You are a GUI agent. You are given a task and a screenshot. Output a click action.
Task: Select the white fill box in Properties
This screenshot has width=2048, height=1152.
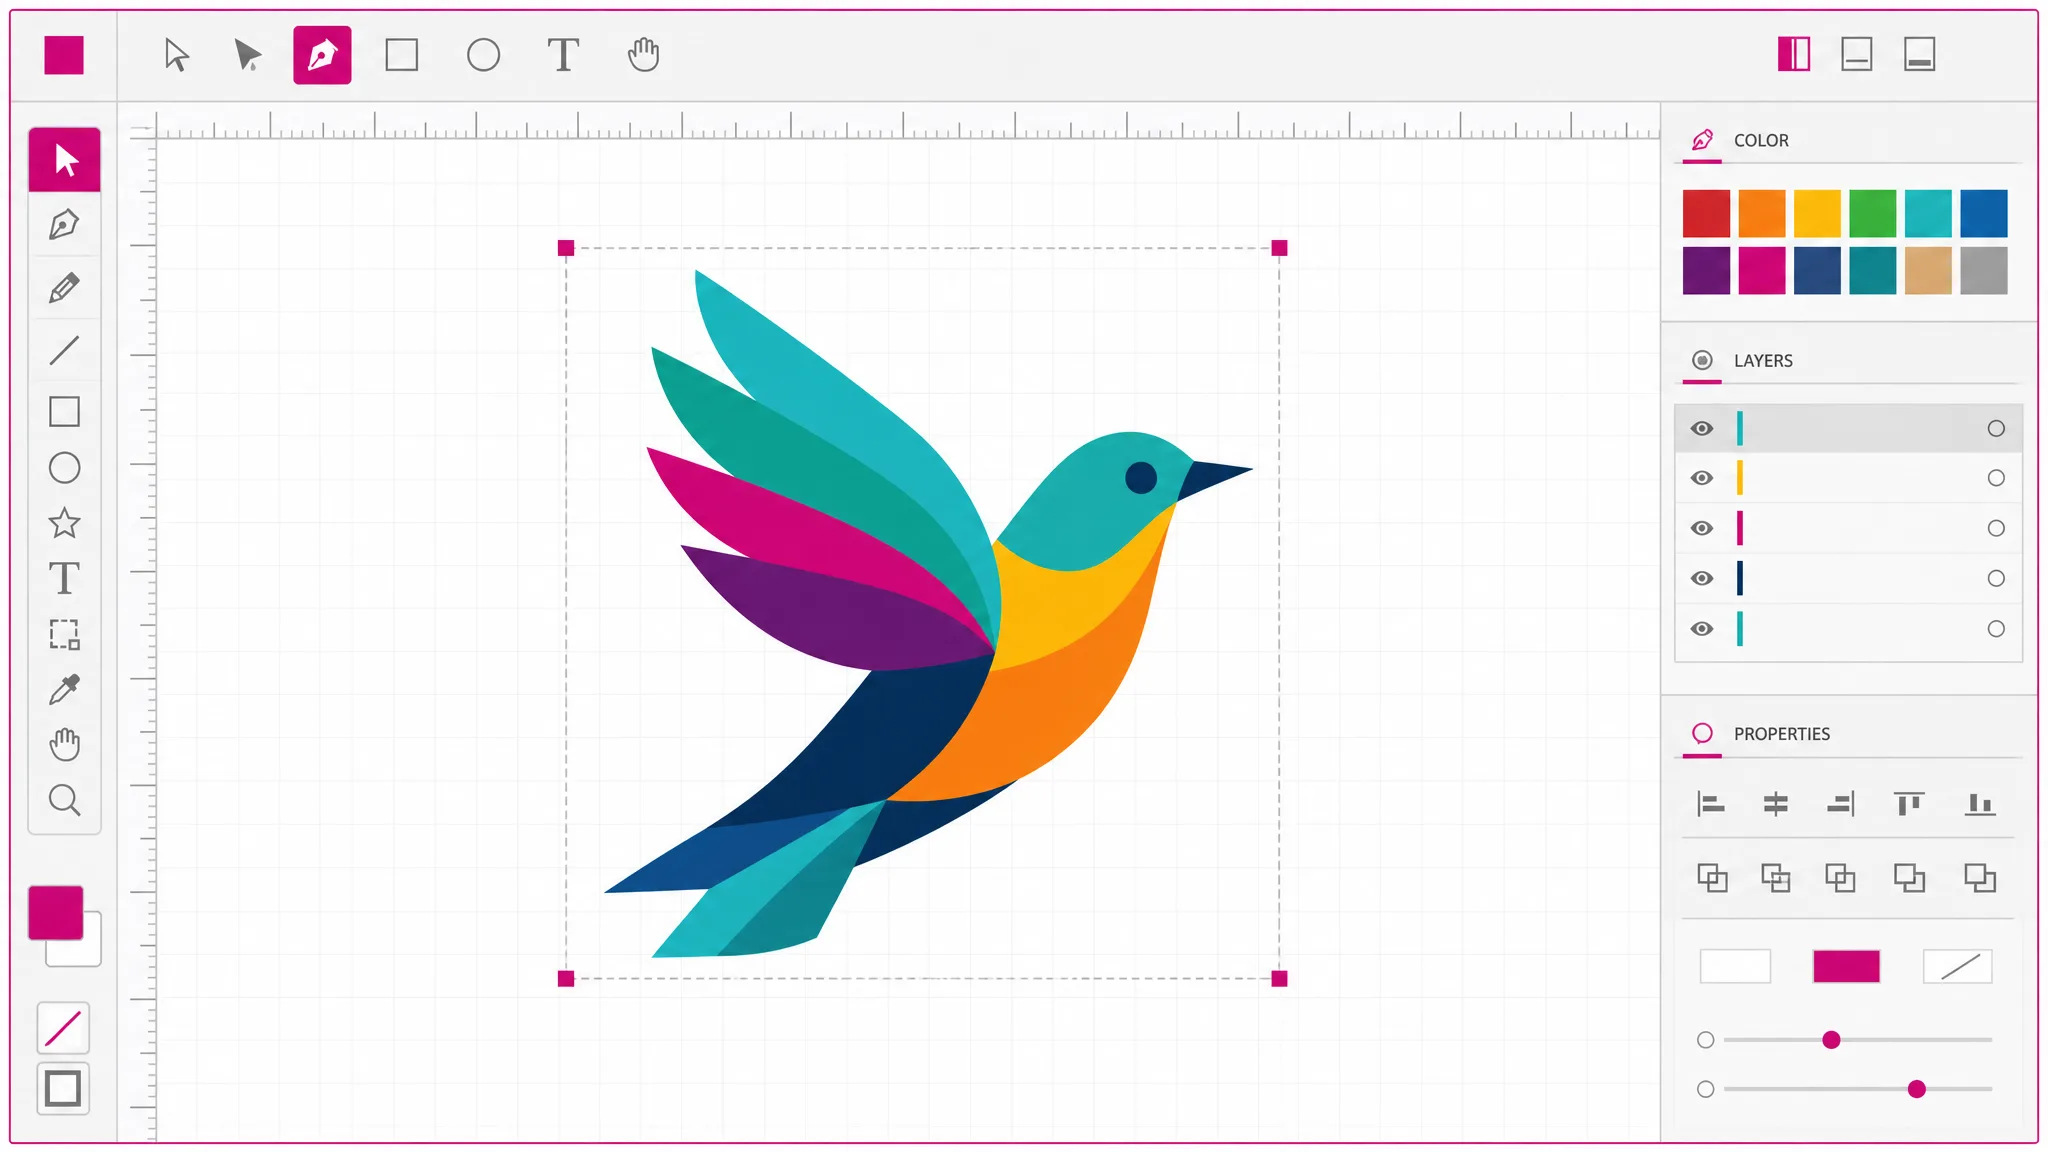pos(1735,967)
